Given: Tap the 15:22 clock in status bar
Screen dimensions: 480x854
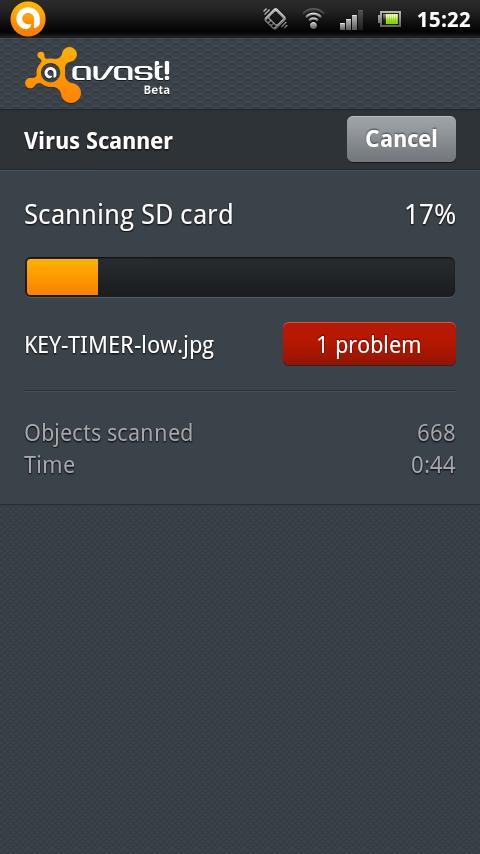Looking at the screenshot, I should click(x=443, y=20).
